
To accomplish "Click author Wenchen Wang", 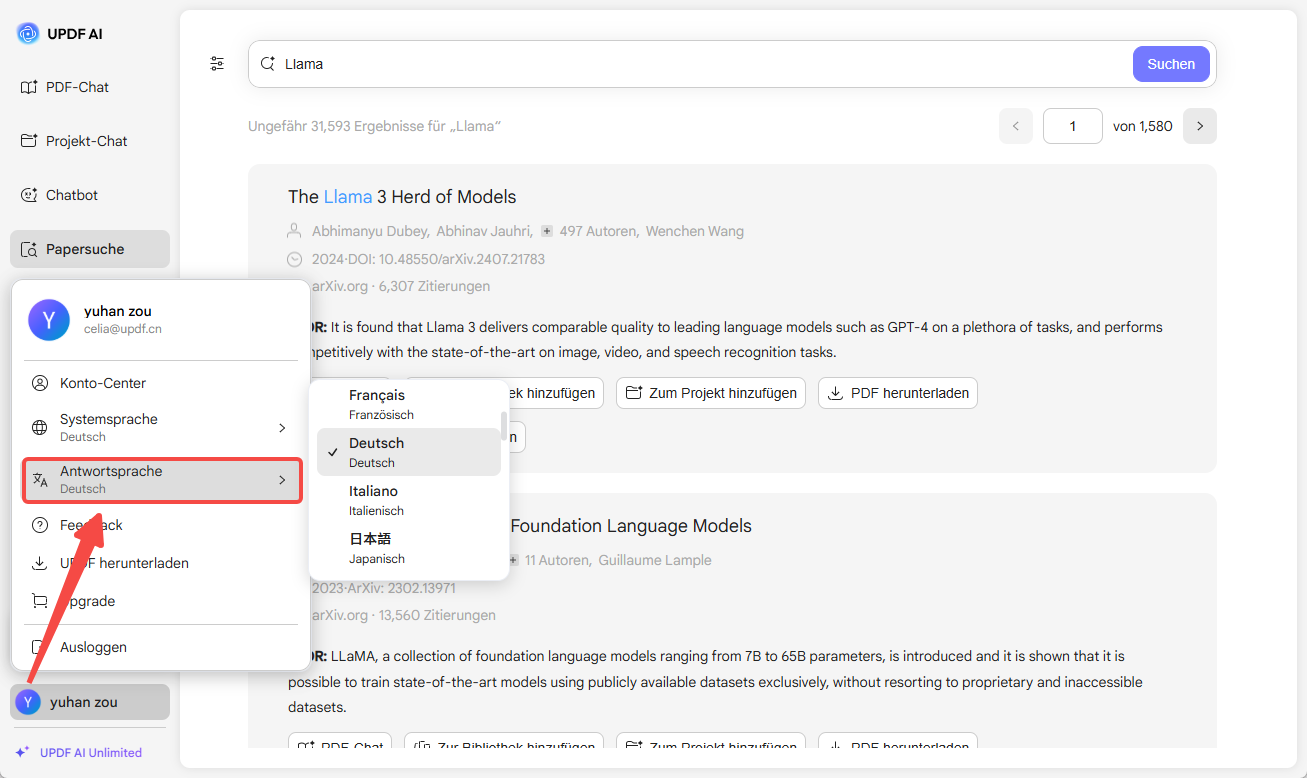I will pyautogui.click(x=694, y=231).
